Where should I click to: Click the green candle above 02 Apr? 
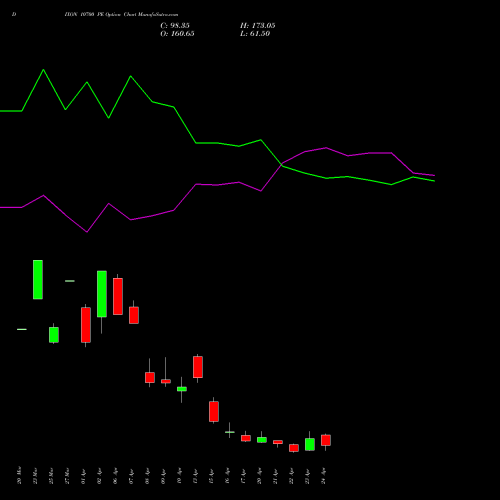(x=102, y=294)
